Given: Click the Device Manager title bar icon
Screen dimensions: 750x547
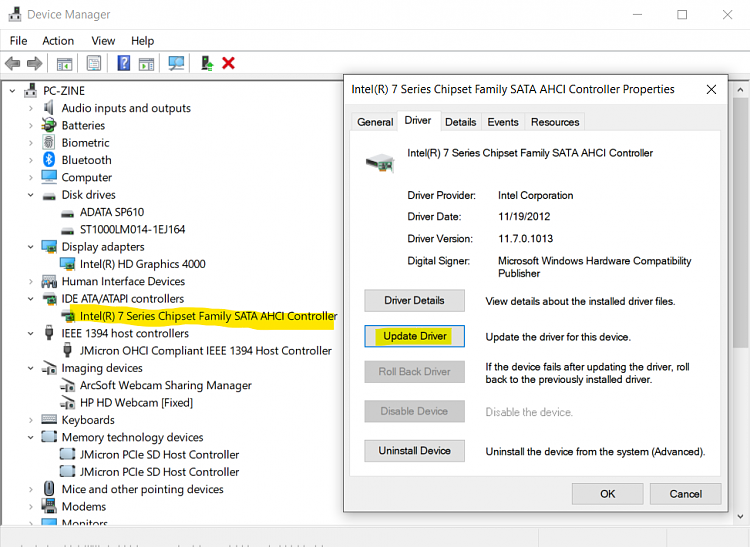Looking at the screenshot, I should [x=15, y=14].
